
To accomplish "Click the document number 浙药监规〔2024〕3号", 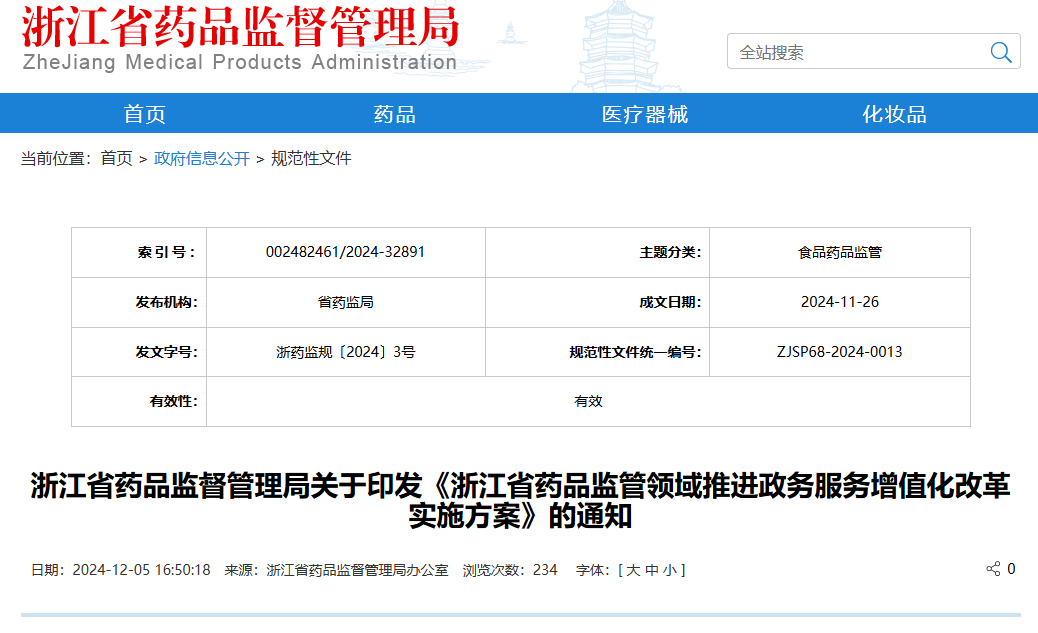I will [x=345, y=352].
